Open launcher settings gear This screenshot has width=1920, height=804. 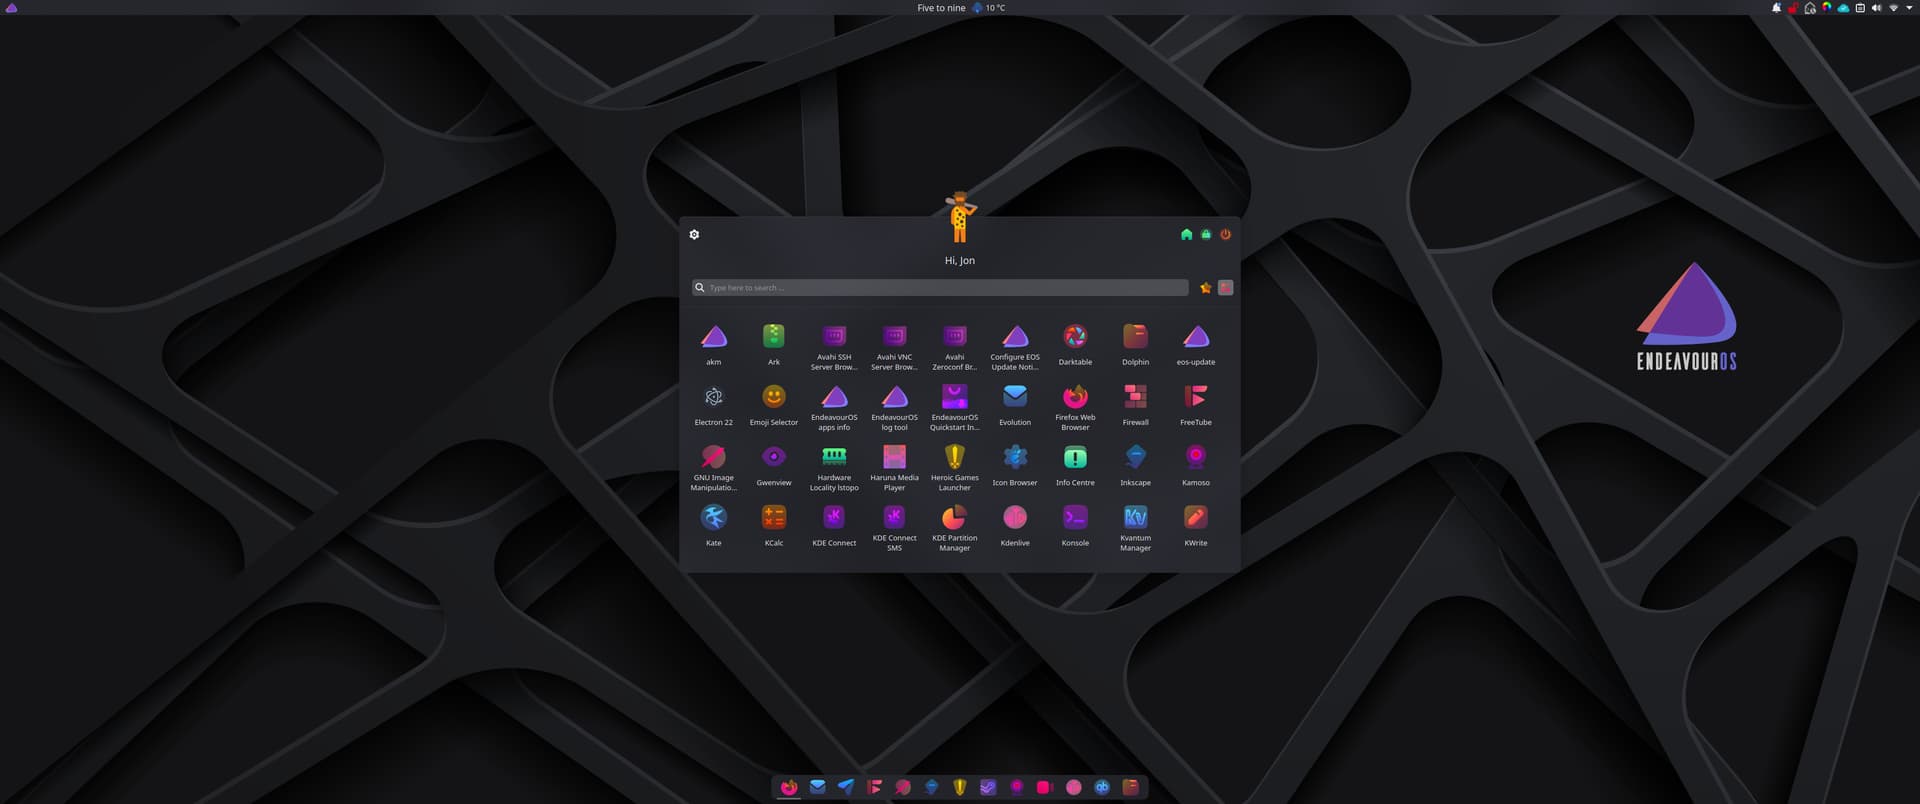pyautogui.click(x=694, y=234)
